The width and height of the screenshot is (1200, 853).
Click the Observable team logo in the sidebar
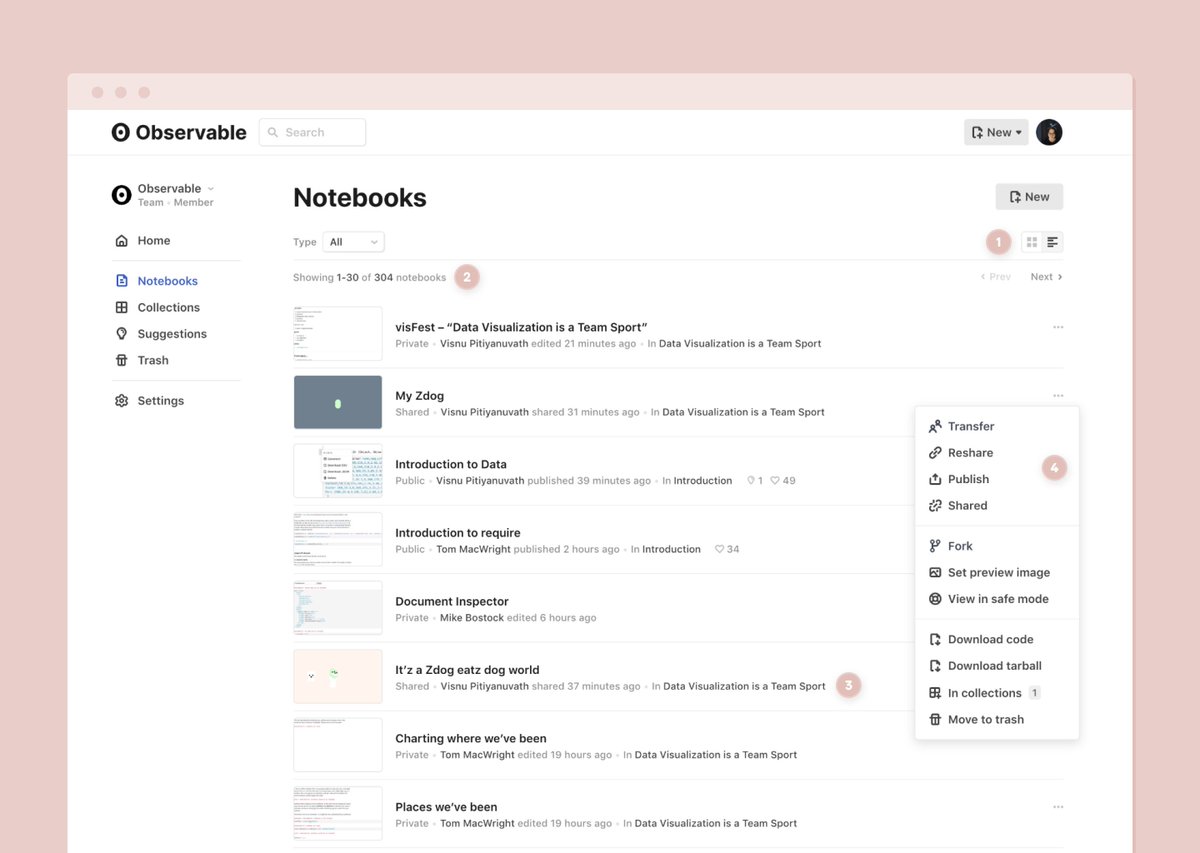121,195
